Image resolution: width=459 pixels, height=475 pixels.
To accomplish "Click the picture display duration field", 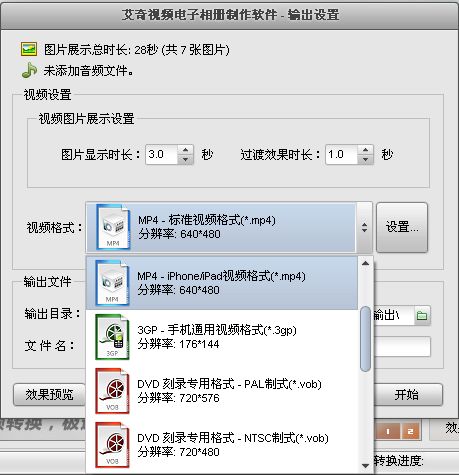I will 162,155.
